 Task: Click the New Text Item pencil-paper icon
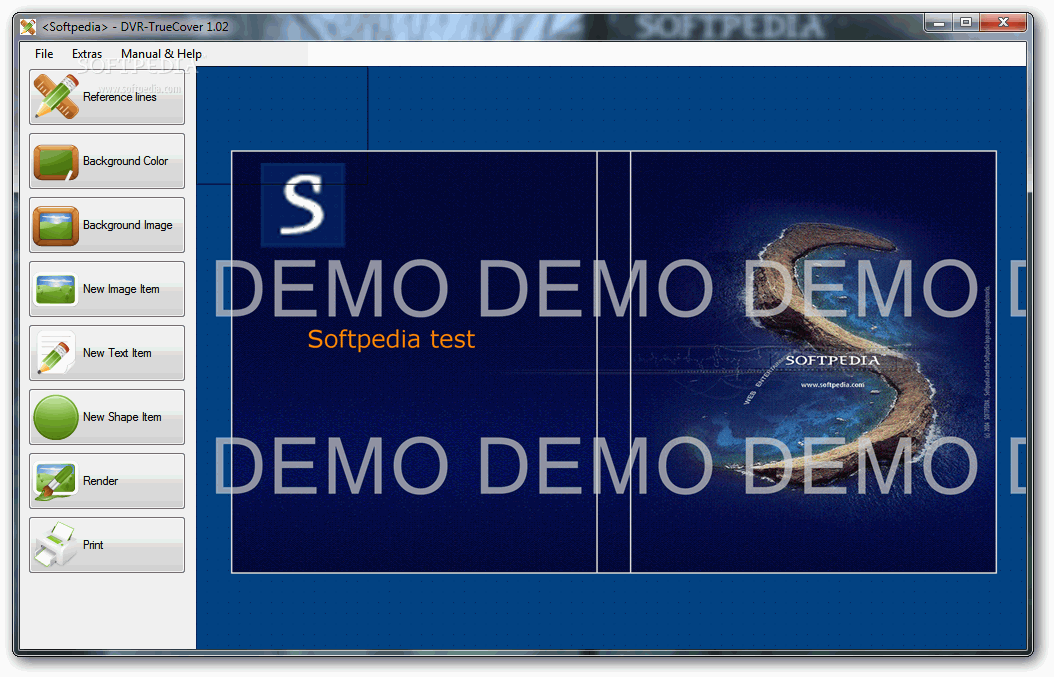click(x=56, y=352)
